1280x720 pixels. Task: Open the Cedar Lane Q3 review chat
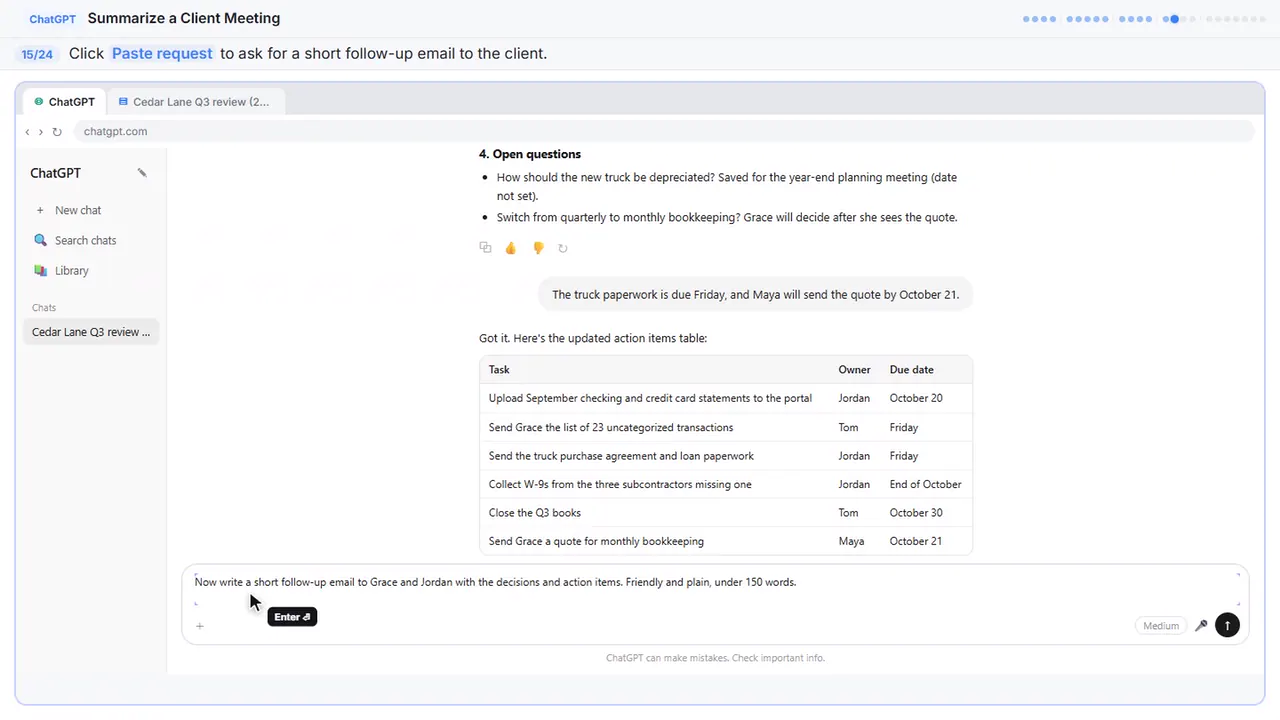tap(91, 332)
